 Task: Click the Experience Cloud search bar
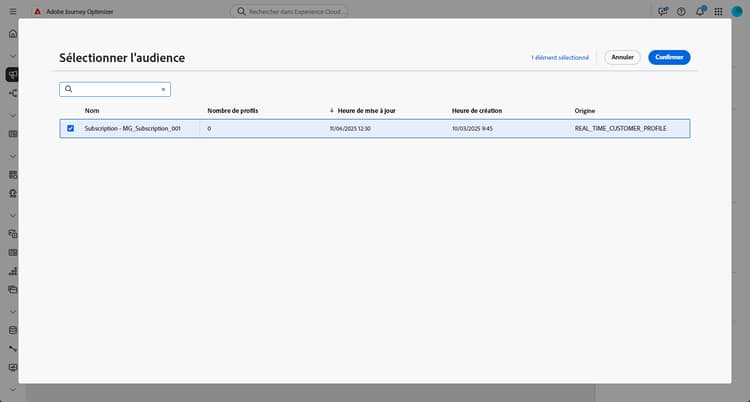coord(289,11)
